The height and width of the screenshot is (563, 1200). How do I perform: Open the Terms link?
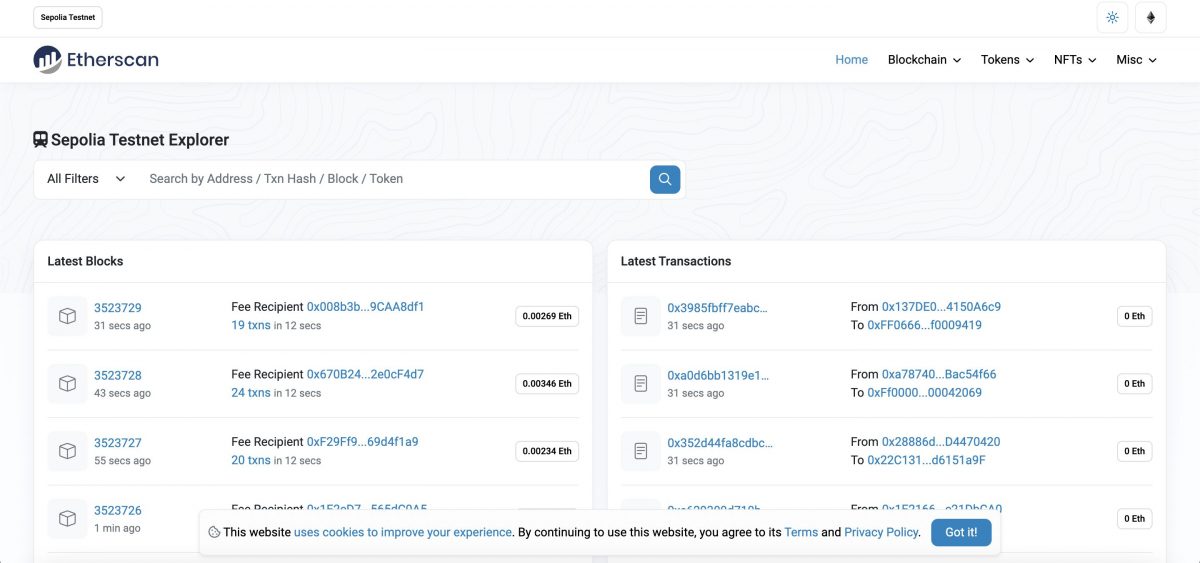[x=801, y=532]
